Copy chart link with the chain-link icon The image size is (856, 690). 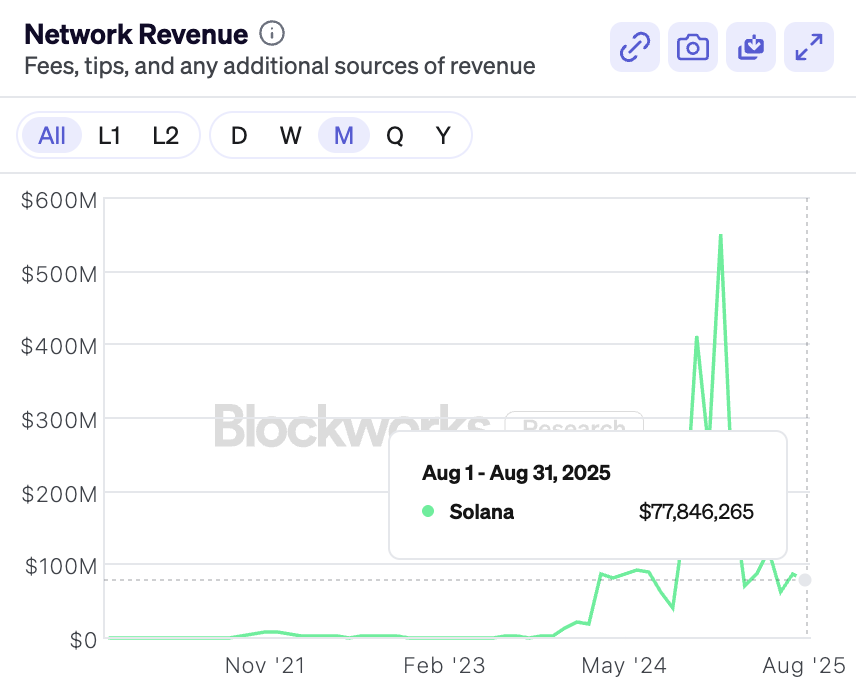pyautogui.click(x=634, y=47)
